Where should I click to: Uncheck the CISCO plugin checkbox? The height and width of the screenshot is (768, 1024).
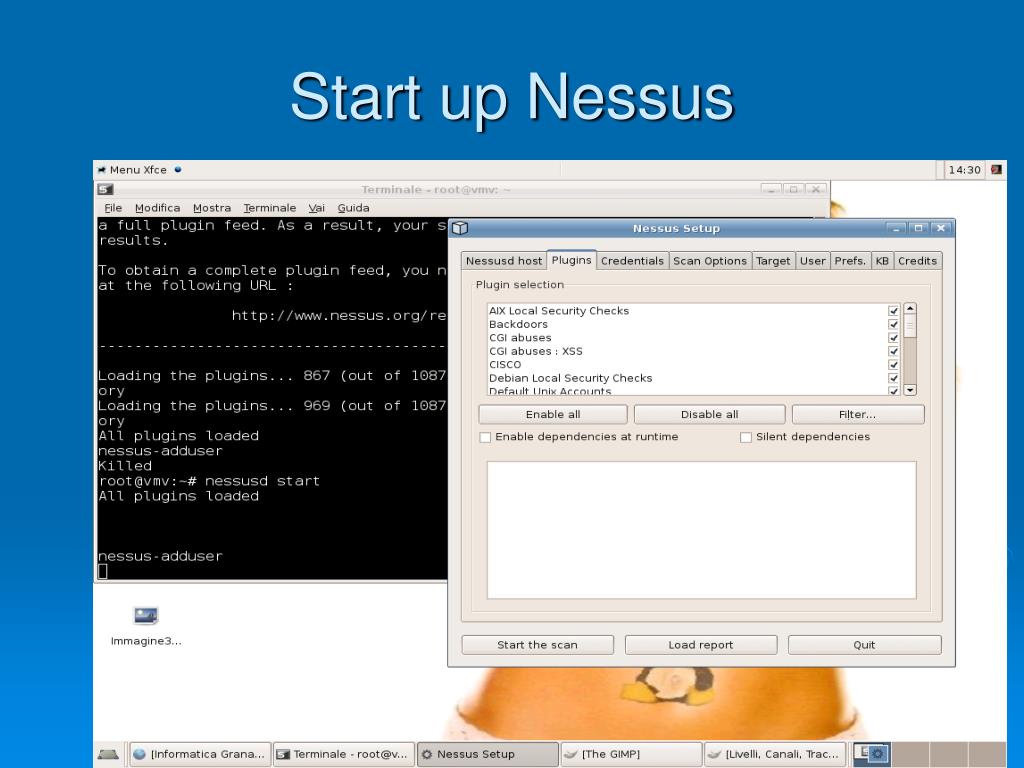(893, 364)
